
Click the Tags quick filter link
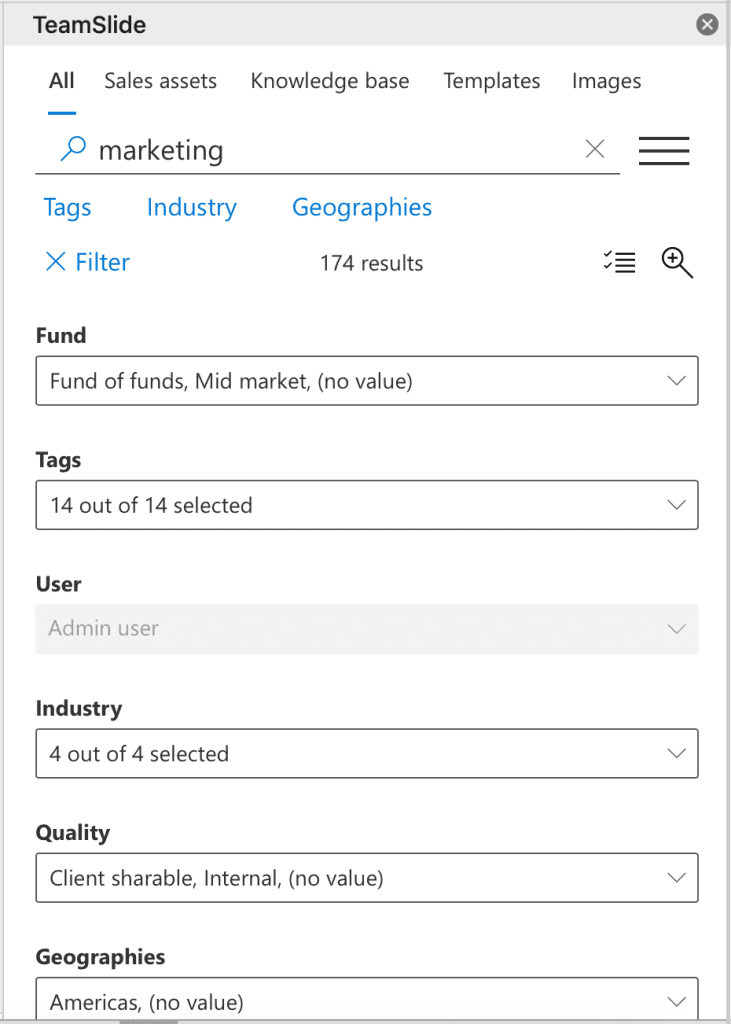pos(67,208)
